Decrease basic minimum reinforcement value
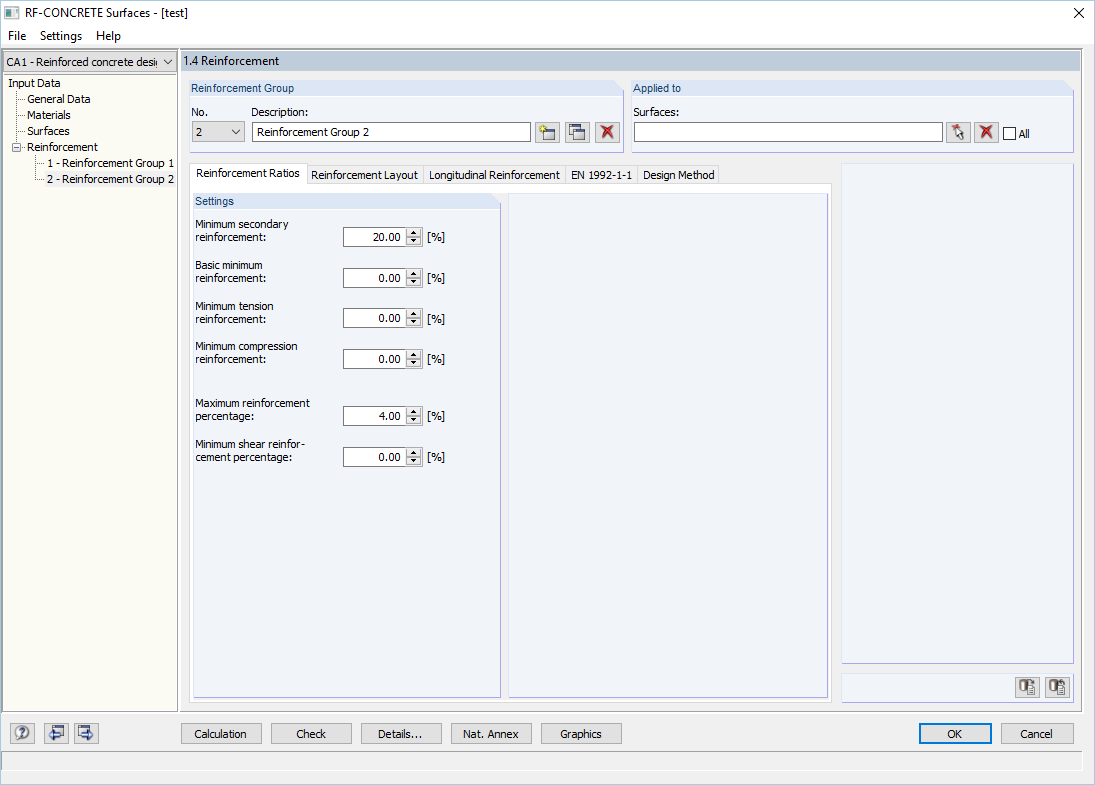This screenshot has height=785, width=1095. (x=414, y=282)
